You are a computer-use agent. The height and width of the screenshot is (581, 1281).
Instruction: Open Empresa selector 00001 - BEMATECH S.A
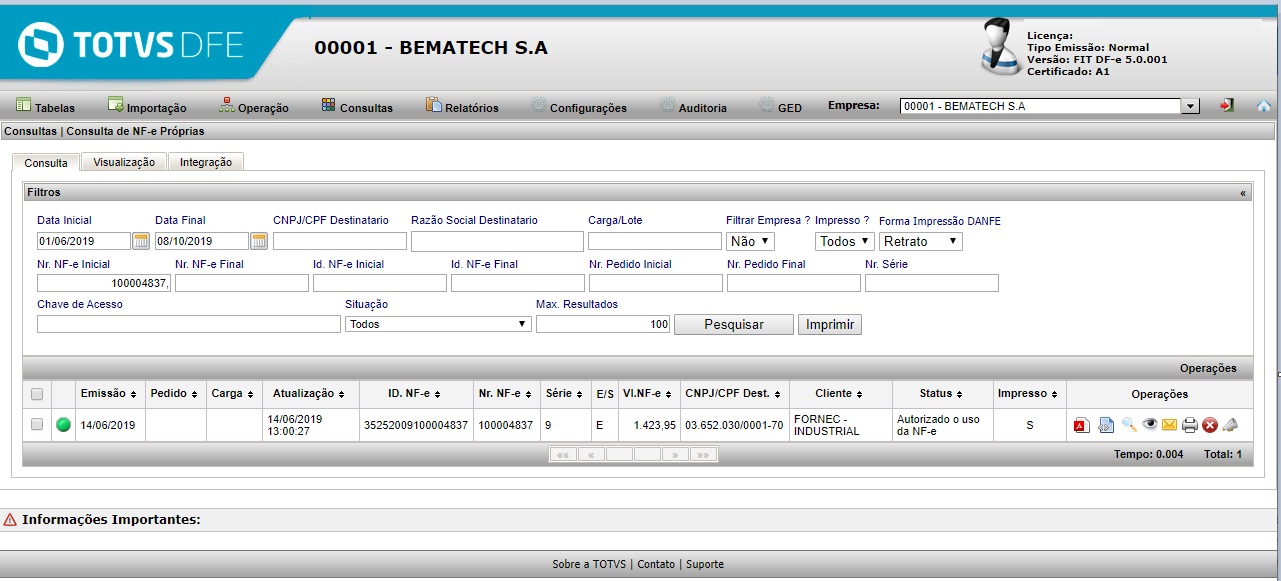tap(1049, 106)
